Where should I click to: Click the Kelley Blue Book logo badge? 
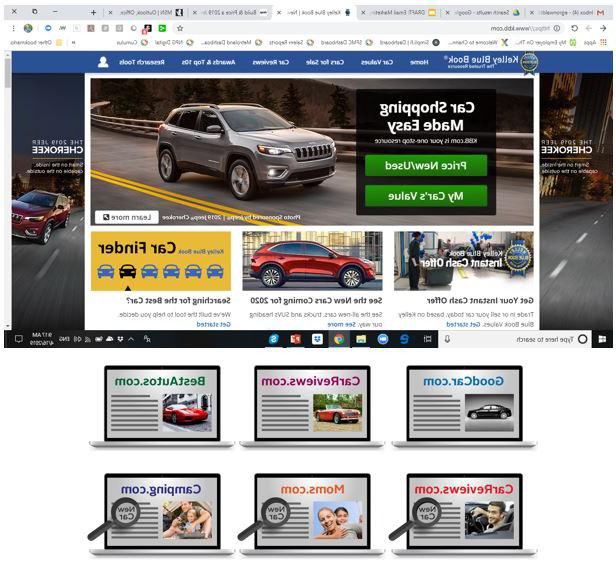pyautogui.click(x=529, y=63)
